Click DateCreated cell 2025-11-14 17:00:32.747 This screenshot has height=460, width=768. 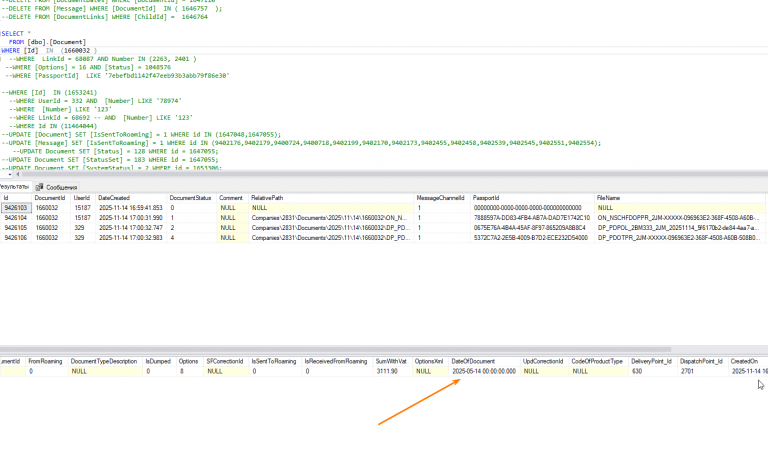[x=131, y=228]
